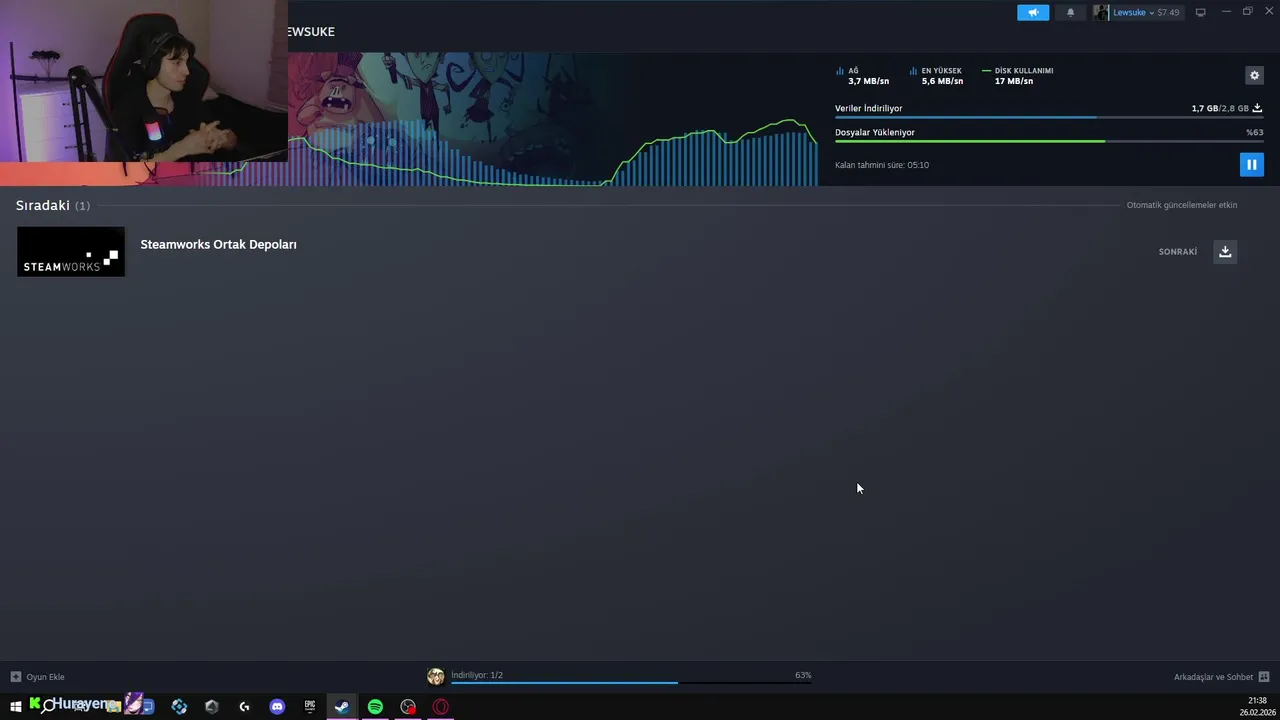Click the Kalan tahmini süre: 05:10 text
This screenshot has width=1280, height=720.
pyautogui.click(x=882, y=165)
